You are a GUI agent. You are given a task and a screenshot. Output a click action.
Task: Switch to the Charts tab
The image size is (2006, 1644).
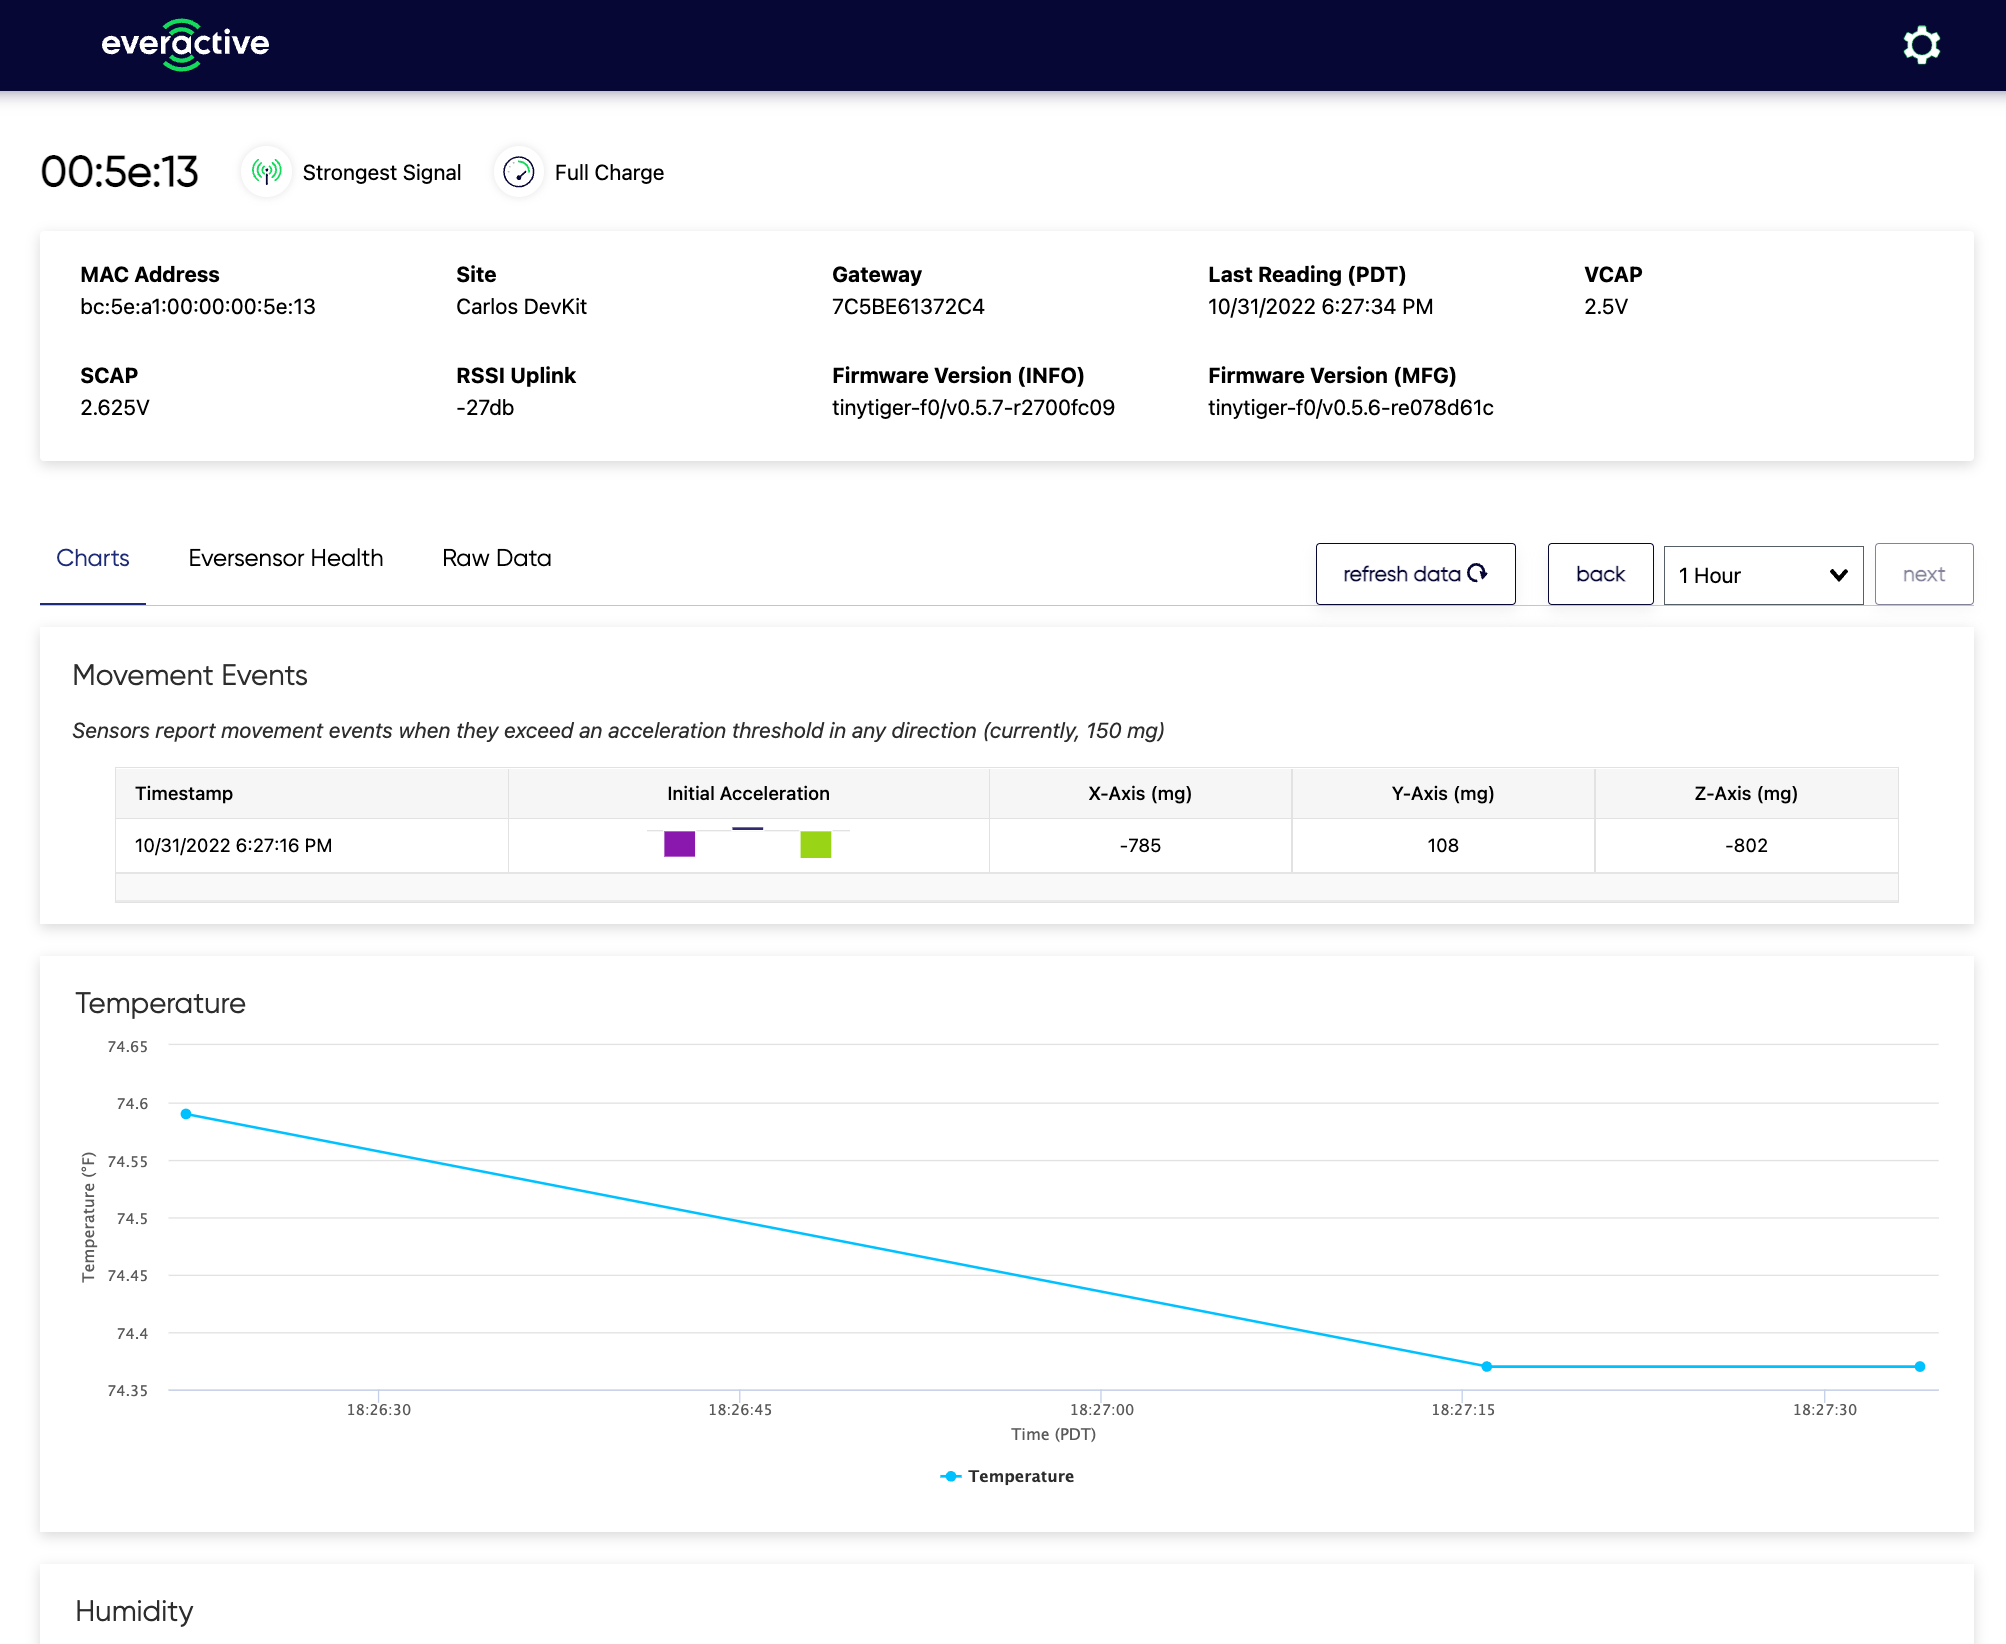[x=93, y=558]
